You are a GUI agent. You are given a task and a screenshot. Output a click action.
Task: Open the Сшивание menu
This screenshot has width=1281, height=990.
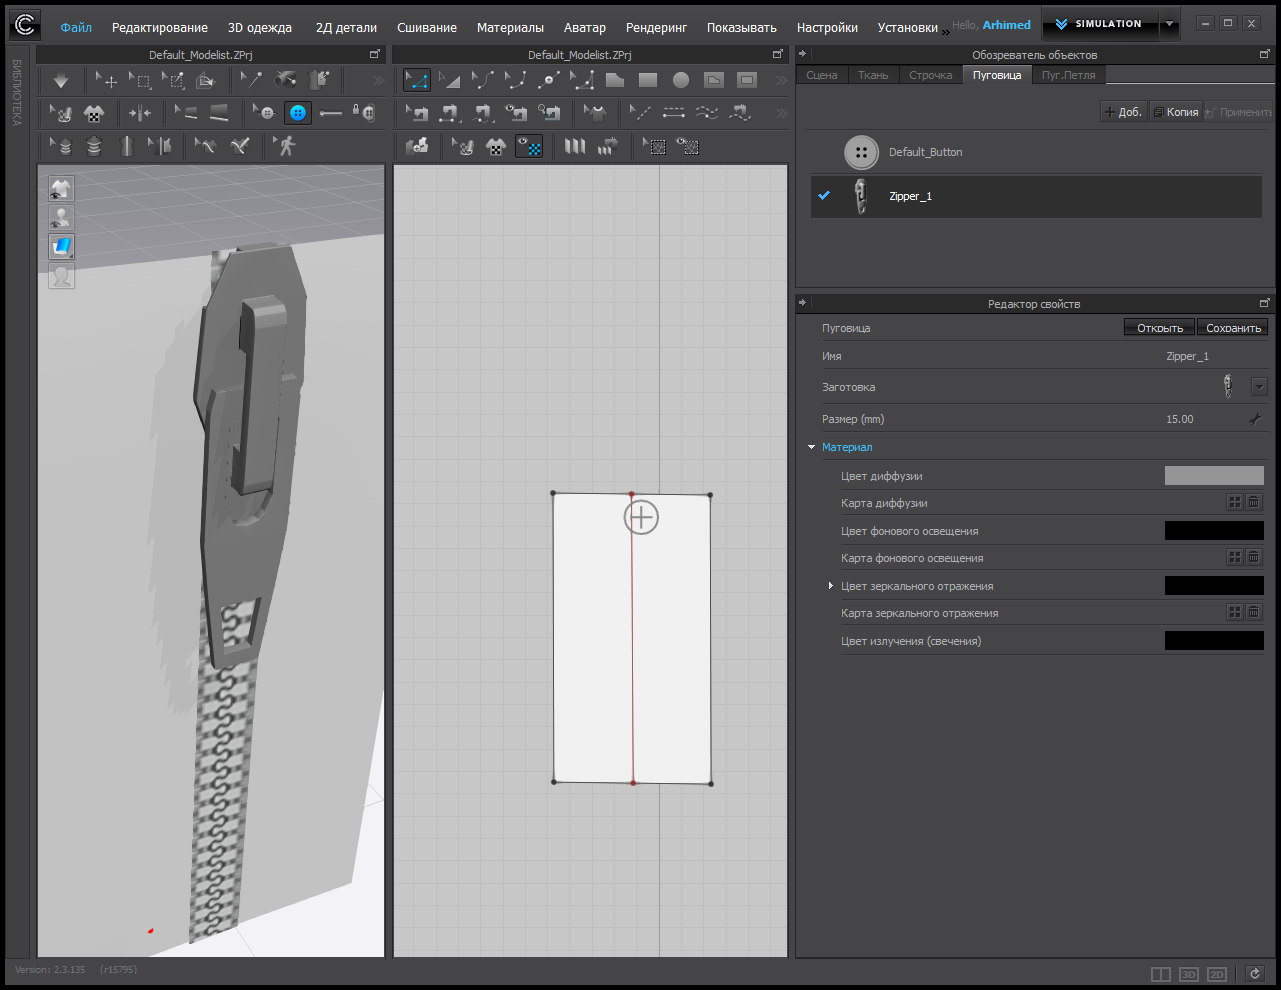pos(426,27)
